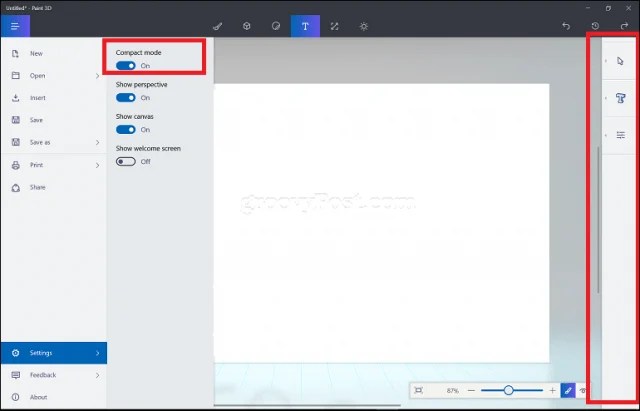Open the About menu entry

coord(53,397)
